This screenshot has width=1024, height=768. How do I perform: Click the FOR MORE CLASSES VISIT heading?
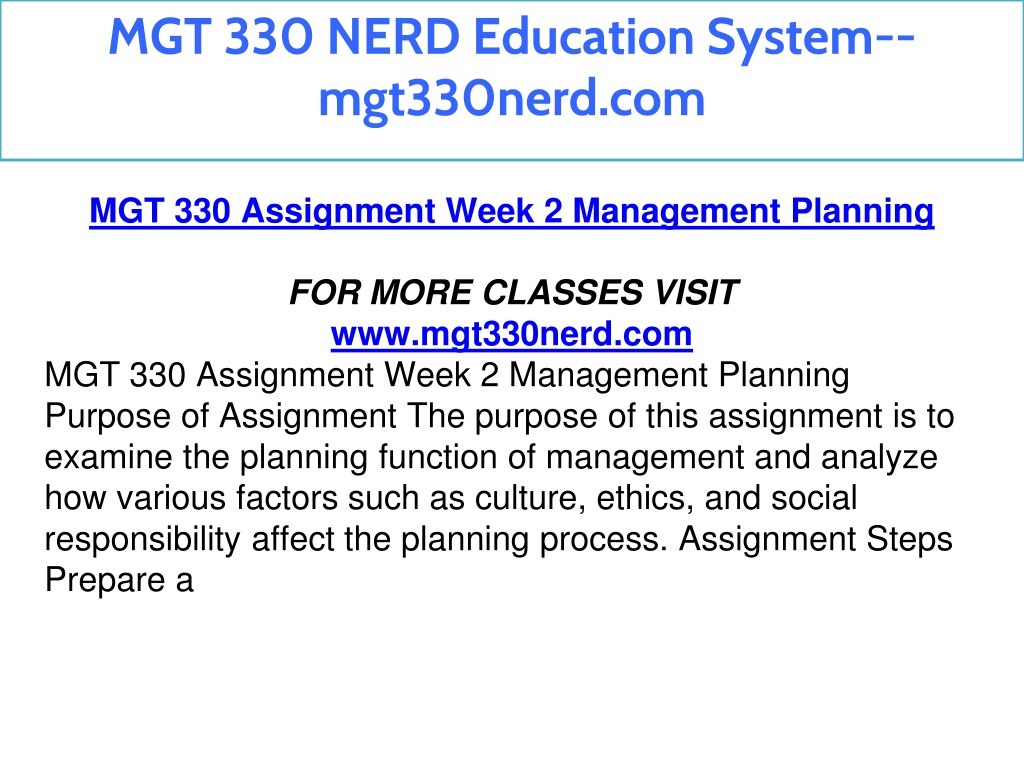tap(513, 292)
